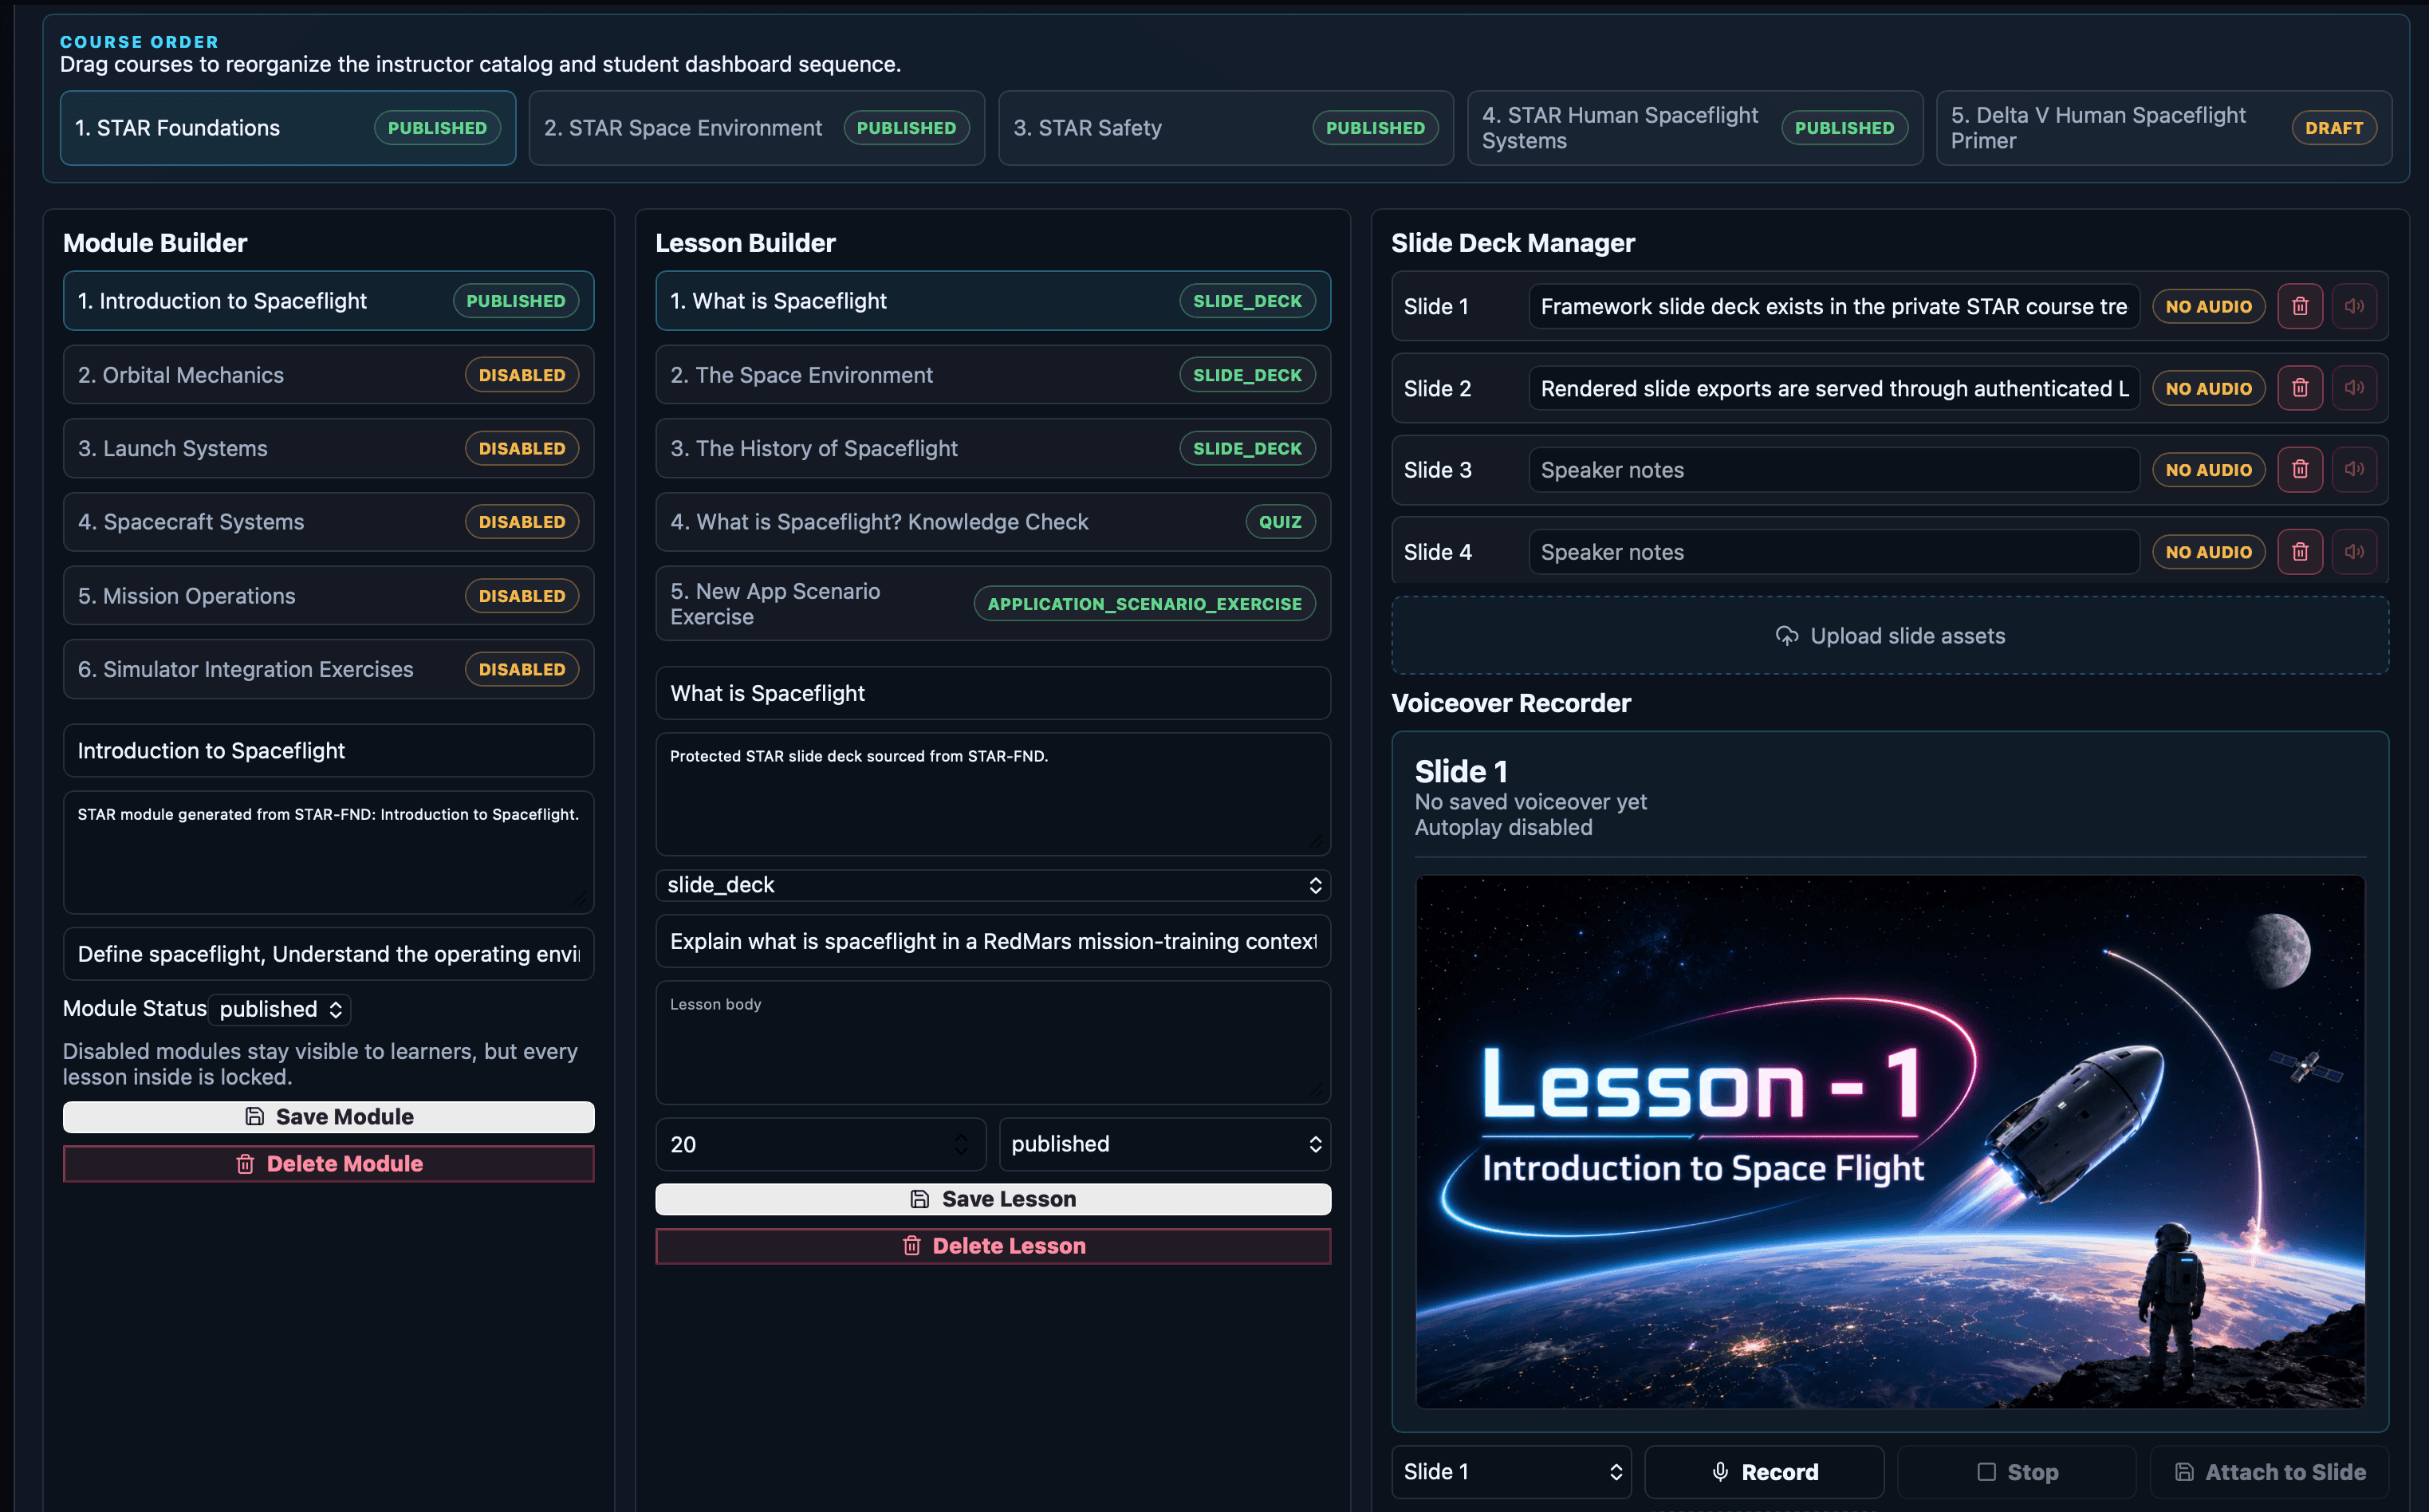Select the Simulator Integration Exercises module
The width and height of the screenshot is (2429, 1512).
click(328, 669)
